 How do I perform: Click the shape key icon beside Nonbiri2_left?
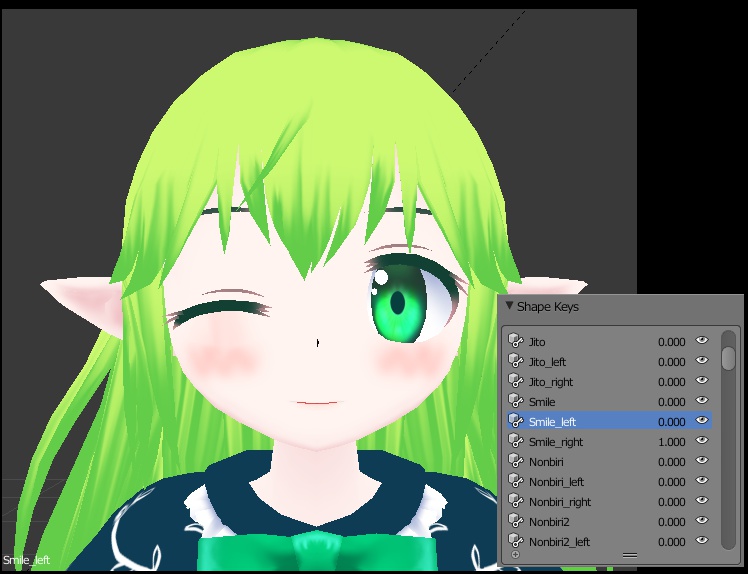tap(516, 542)
